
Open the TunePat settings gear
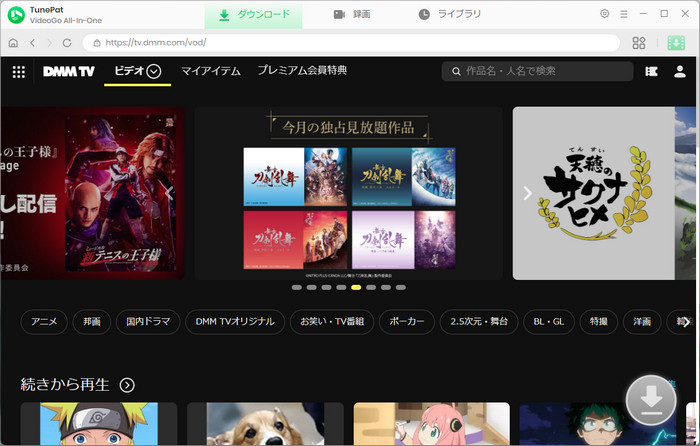[x=604, y=14]
